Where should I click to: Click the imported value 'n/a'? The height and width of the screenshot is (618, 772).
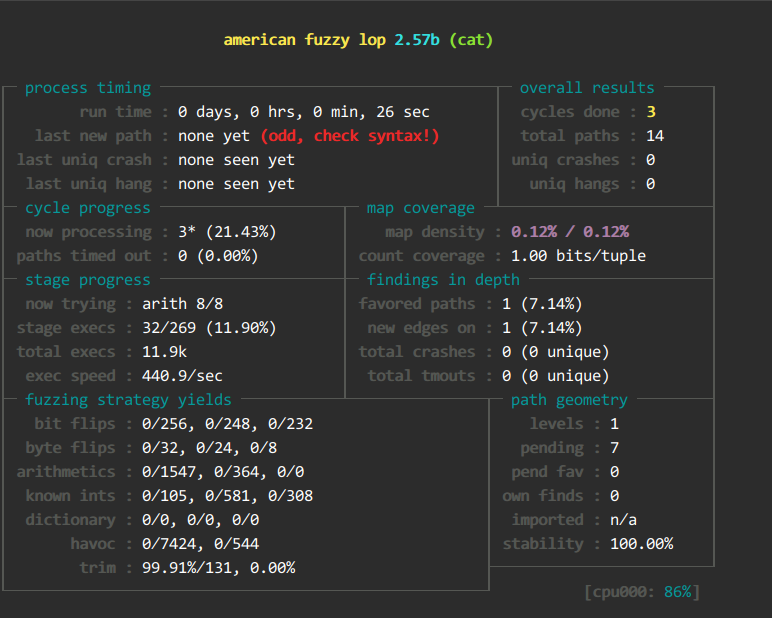click(x=623, y=520)
